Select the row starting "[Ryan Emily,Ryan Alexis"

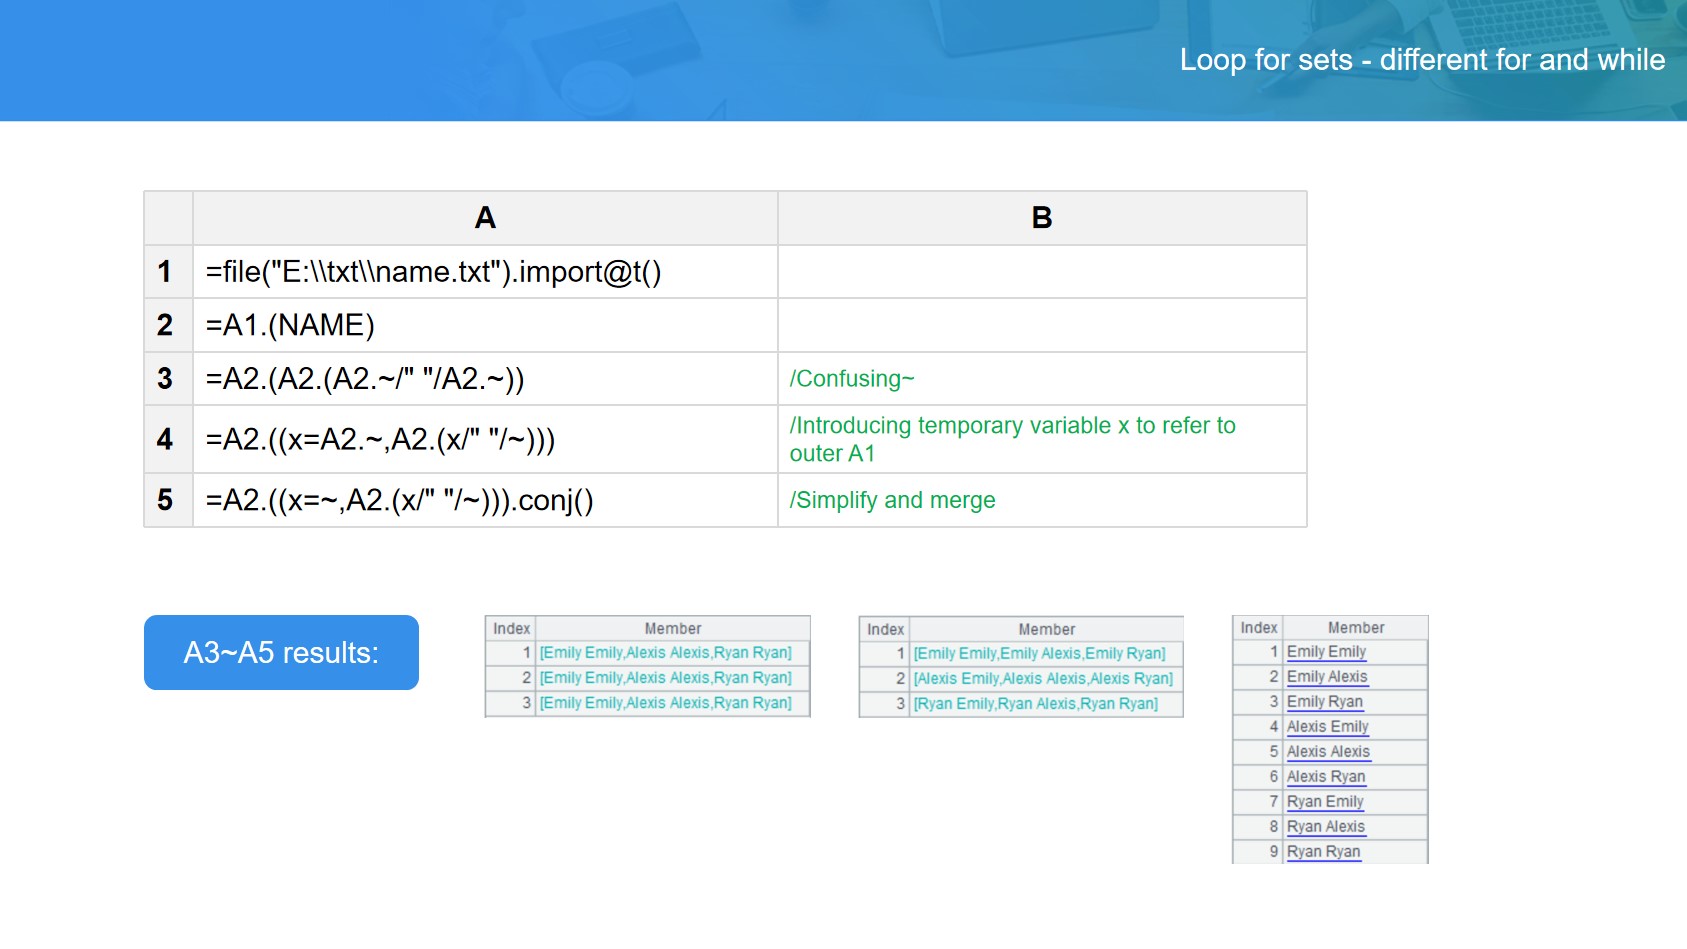1035,704
